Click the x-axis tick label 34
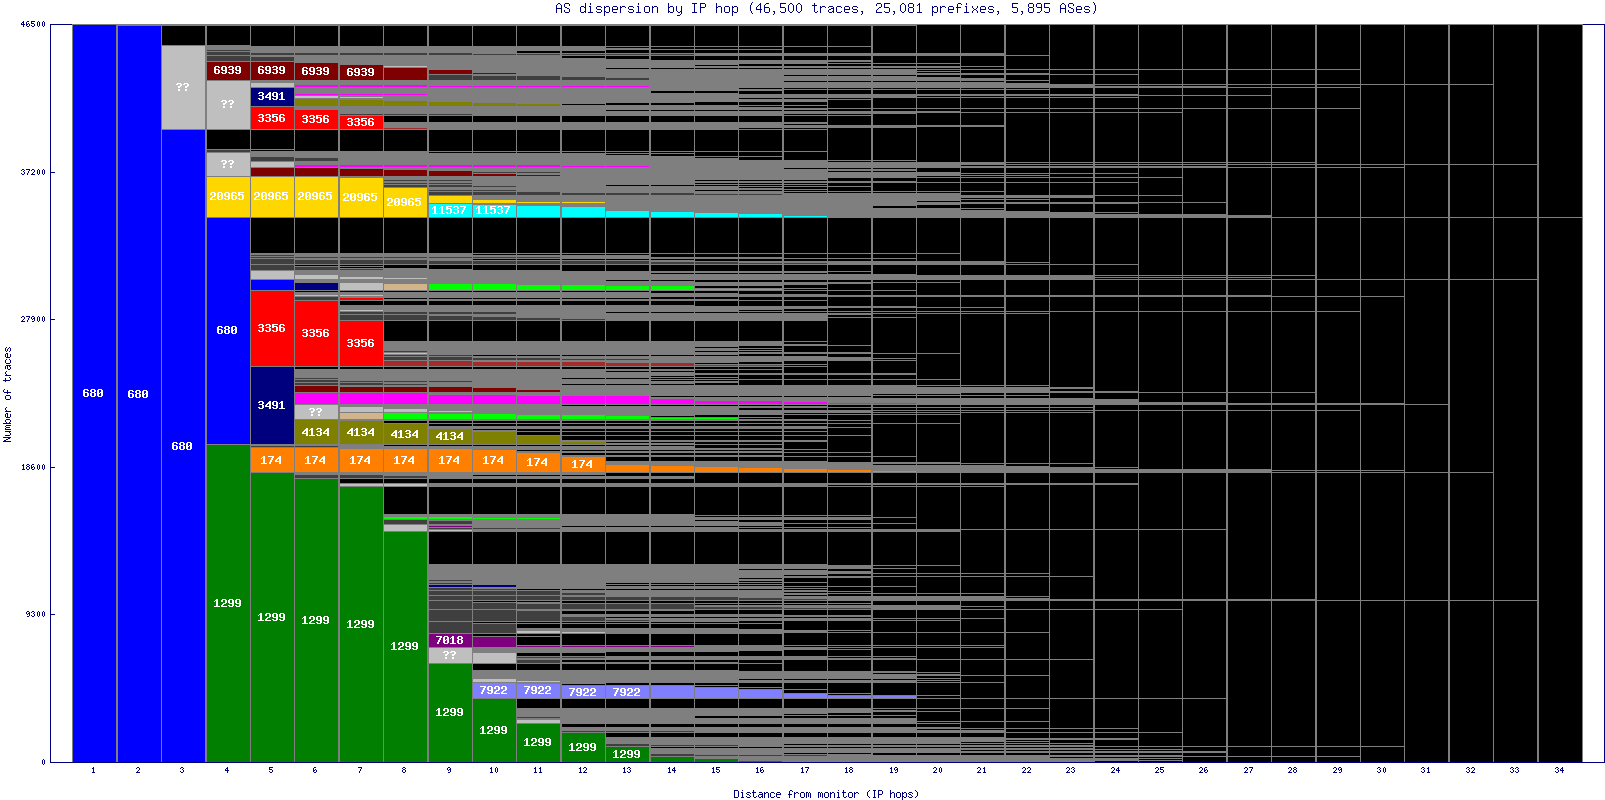The image size is (1605, 800). [x=1559, y=770]
